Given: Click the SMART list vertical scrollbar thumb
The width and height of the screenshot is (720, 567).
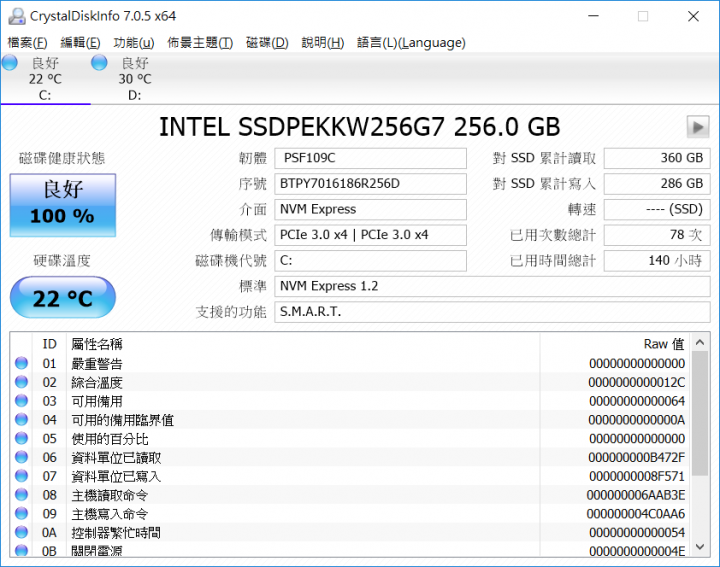Looking at the screenshot, I should pos(700,414).
